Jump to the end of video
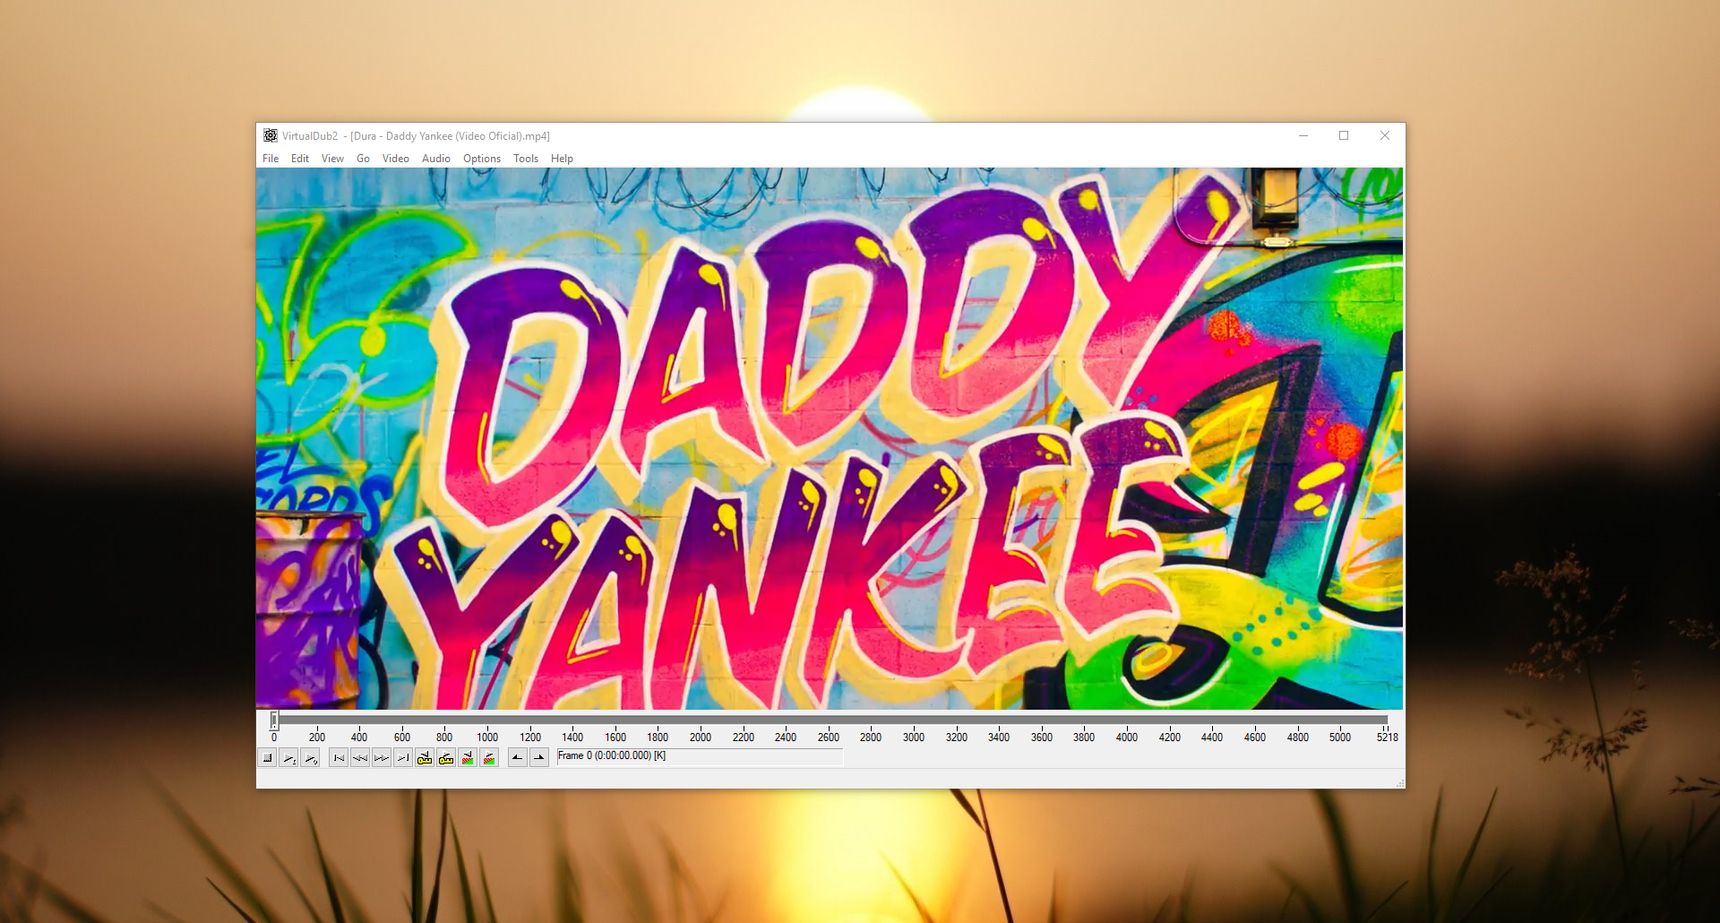 pos(403,758)
